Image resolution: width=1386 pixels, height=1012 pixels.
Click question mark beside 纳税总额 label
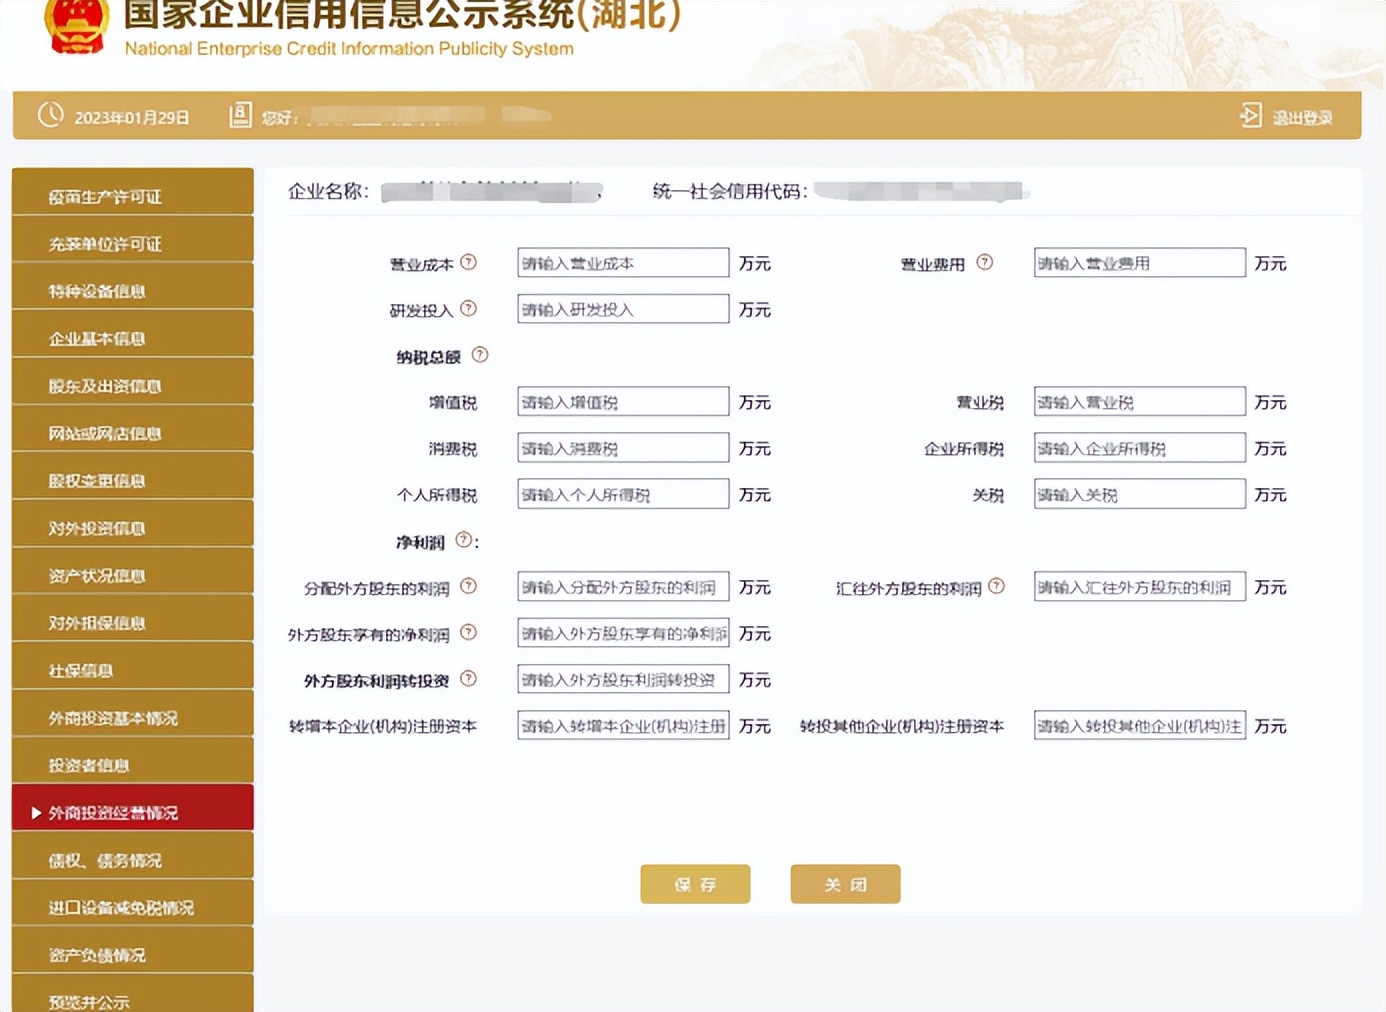[480, 354]
